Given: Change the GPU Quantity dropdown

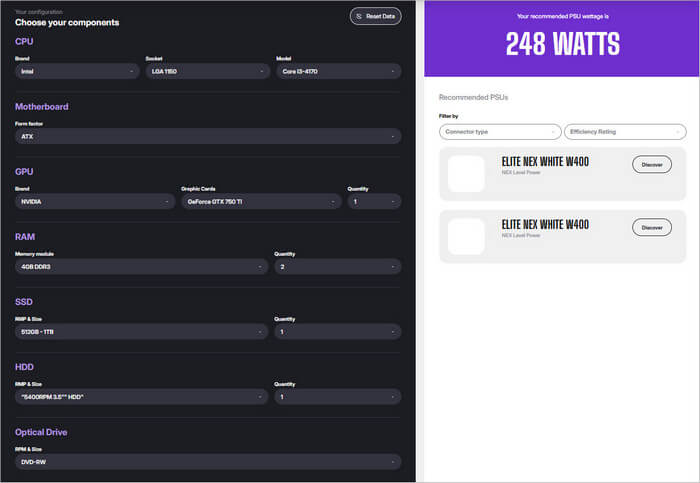Looking at the screenshot, I should coord(373,201).
